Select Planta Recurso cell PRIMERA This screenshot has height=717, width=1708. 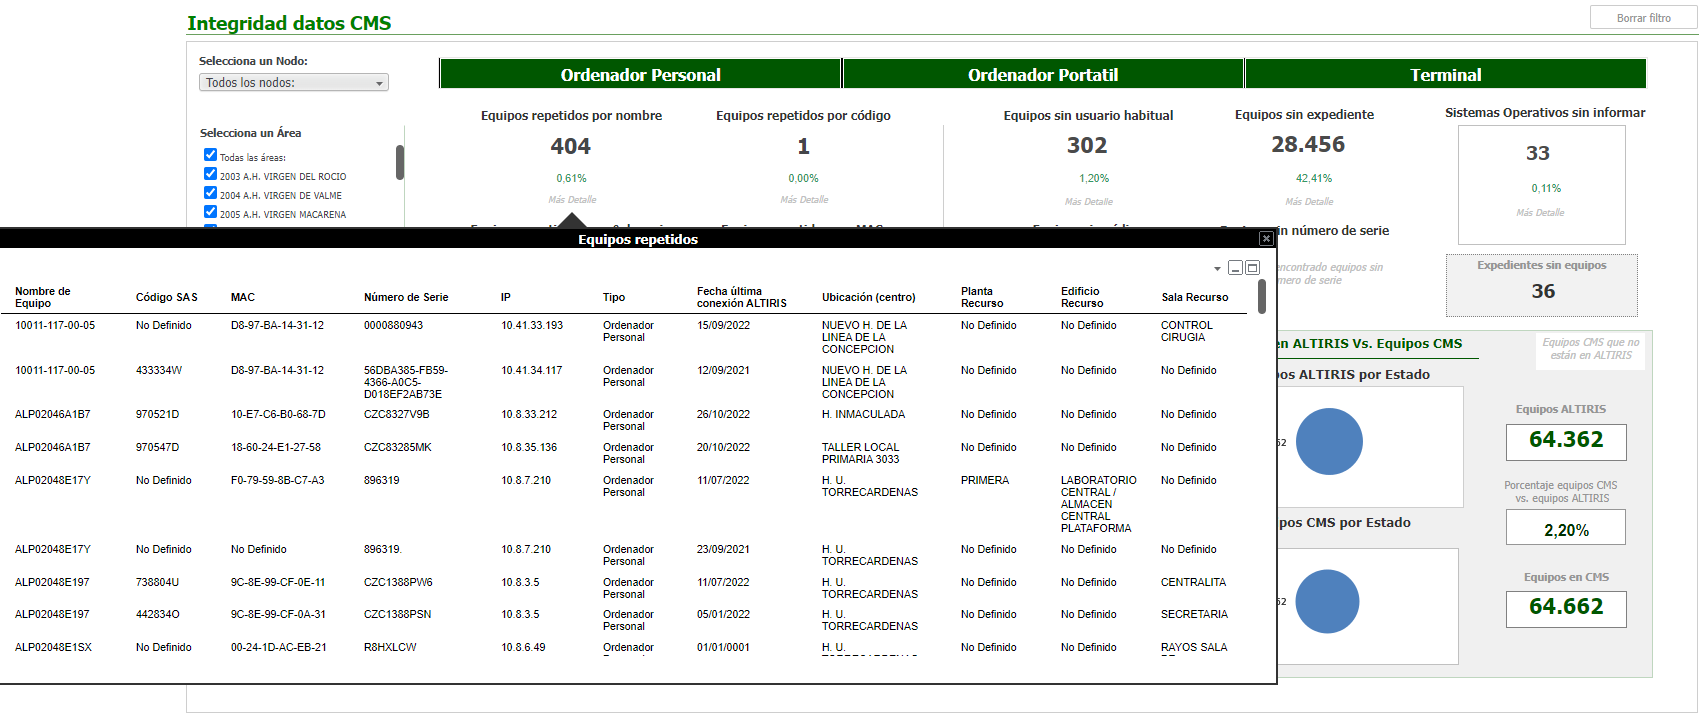coord(985,481)
